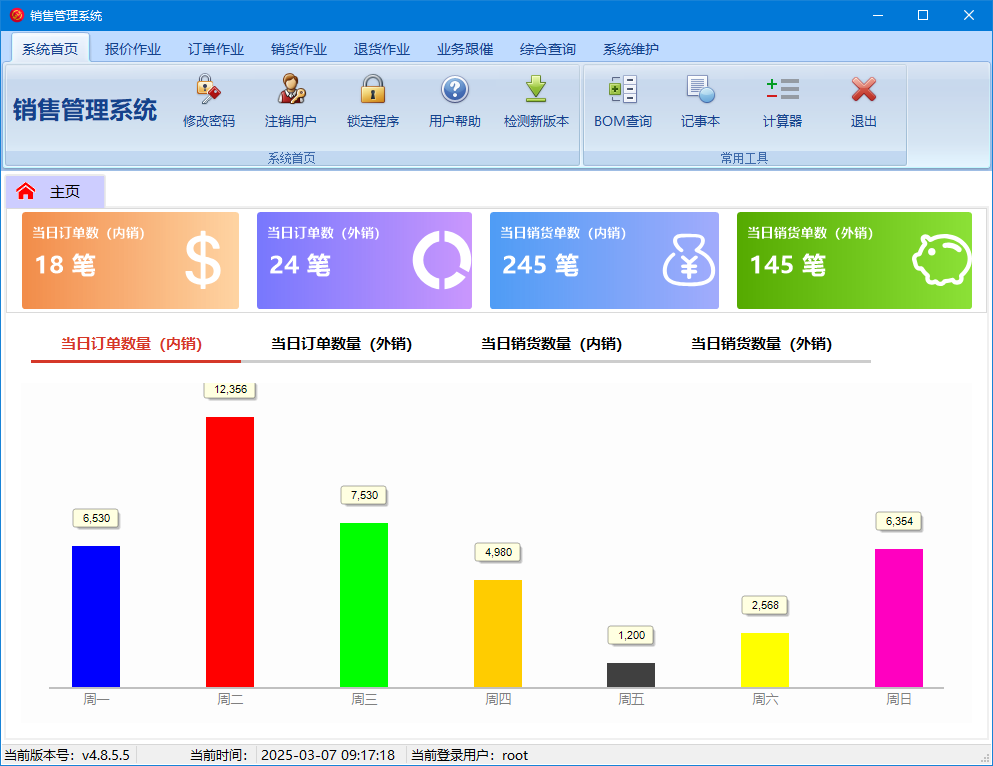Click the 周二 axis label
Viewport: 993px width, 766px height.
coord(230,700)
